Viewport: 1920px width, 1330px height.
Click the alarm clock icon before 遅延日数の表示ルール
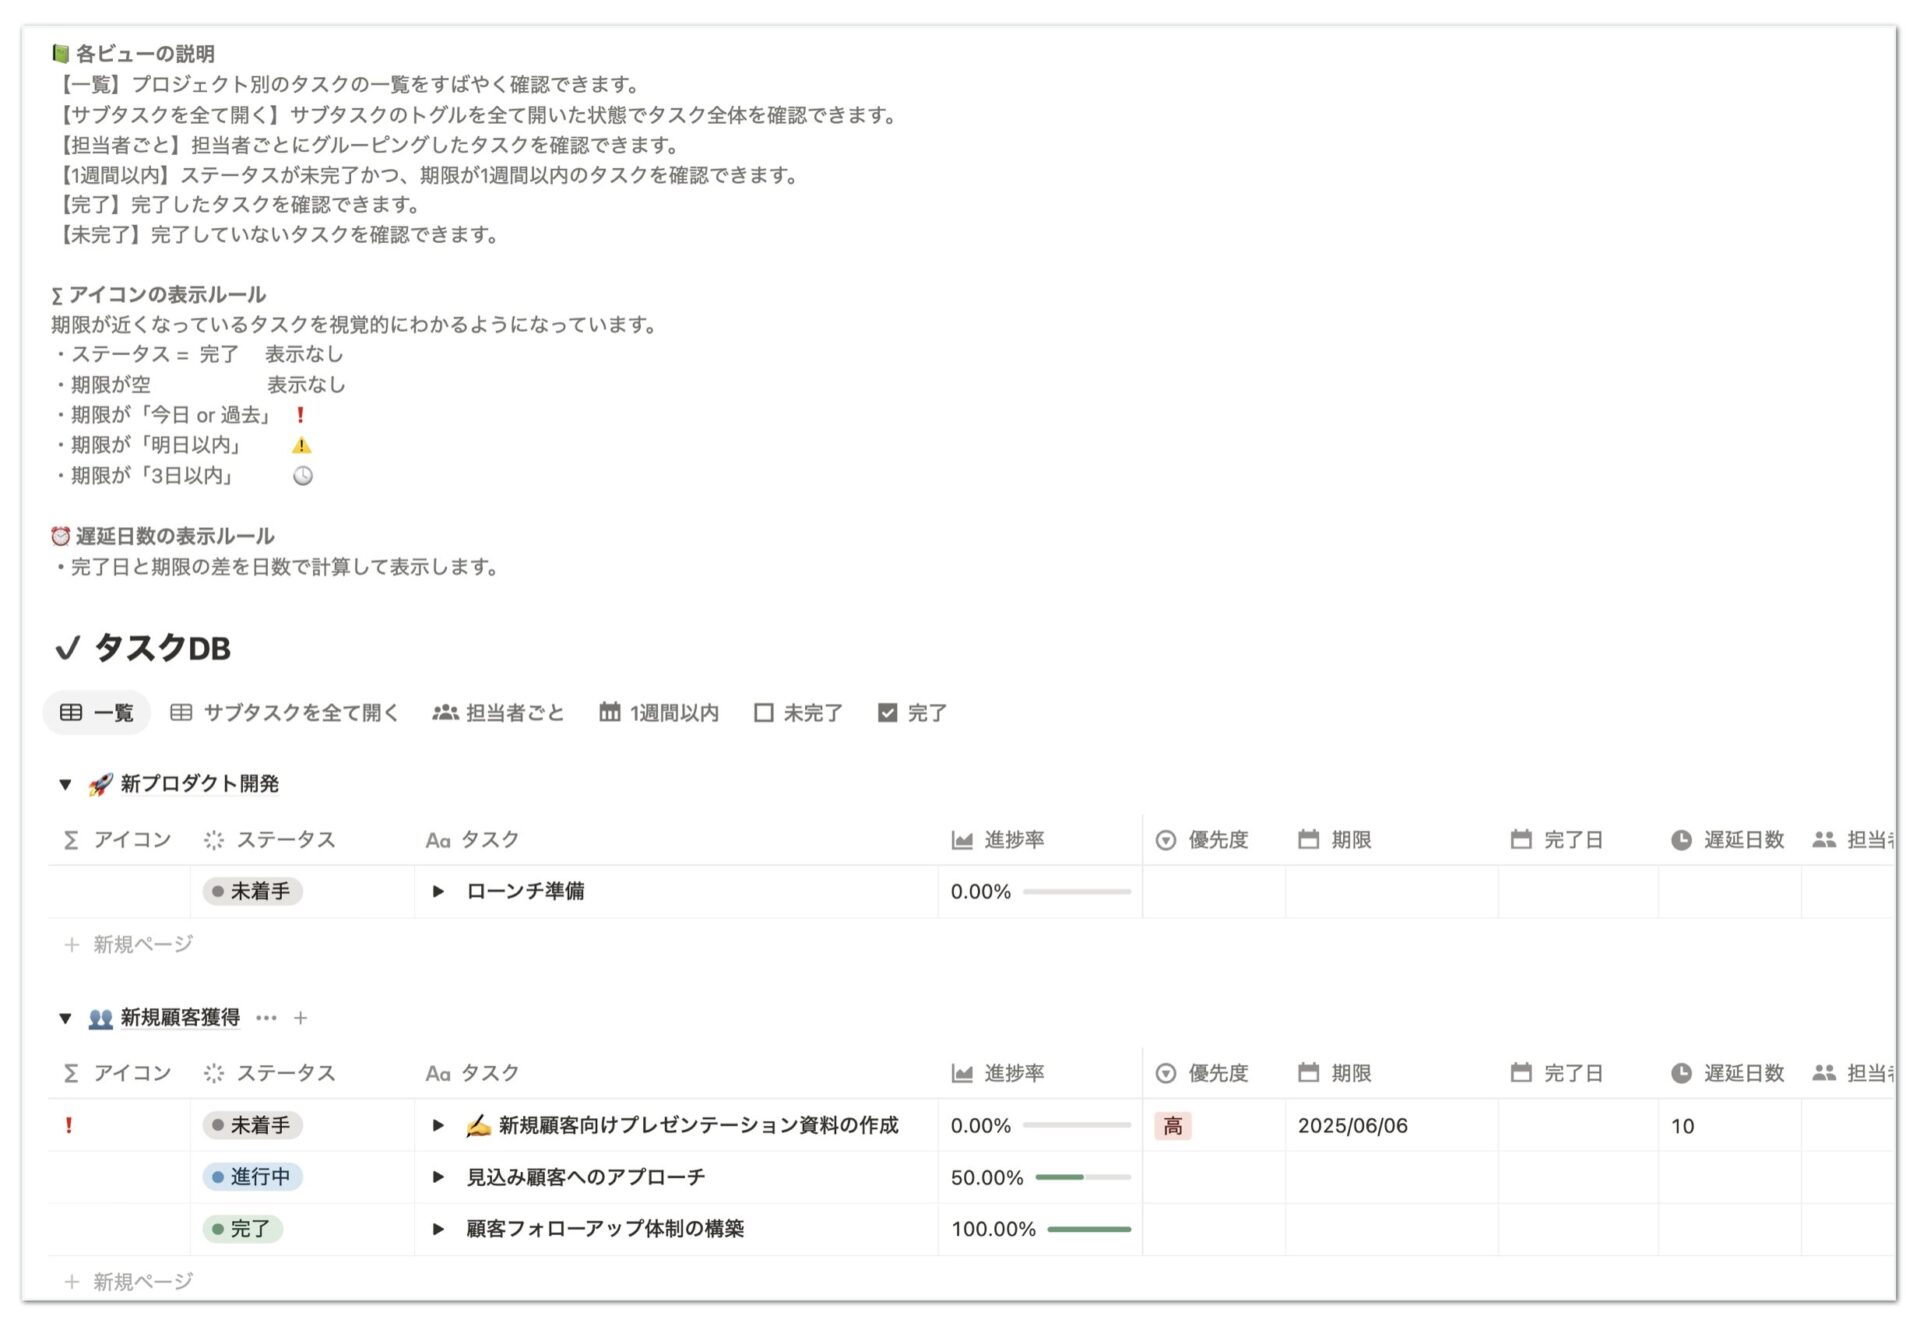click(60, 536)
